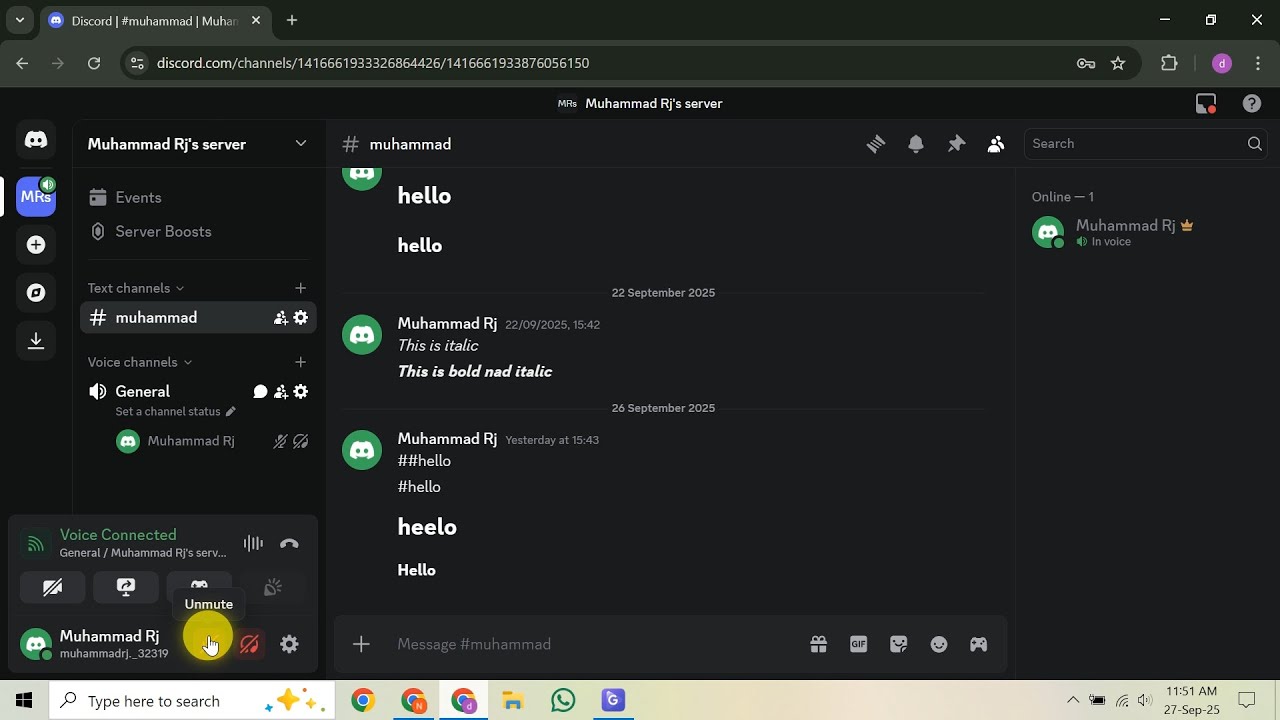Open the Threads icon in channel header
The height and width of the screenshot is (720, 1280).
[876, 144]
